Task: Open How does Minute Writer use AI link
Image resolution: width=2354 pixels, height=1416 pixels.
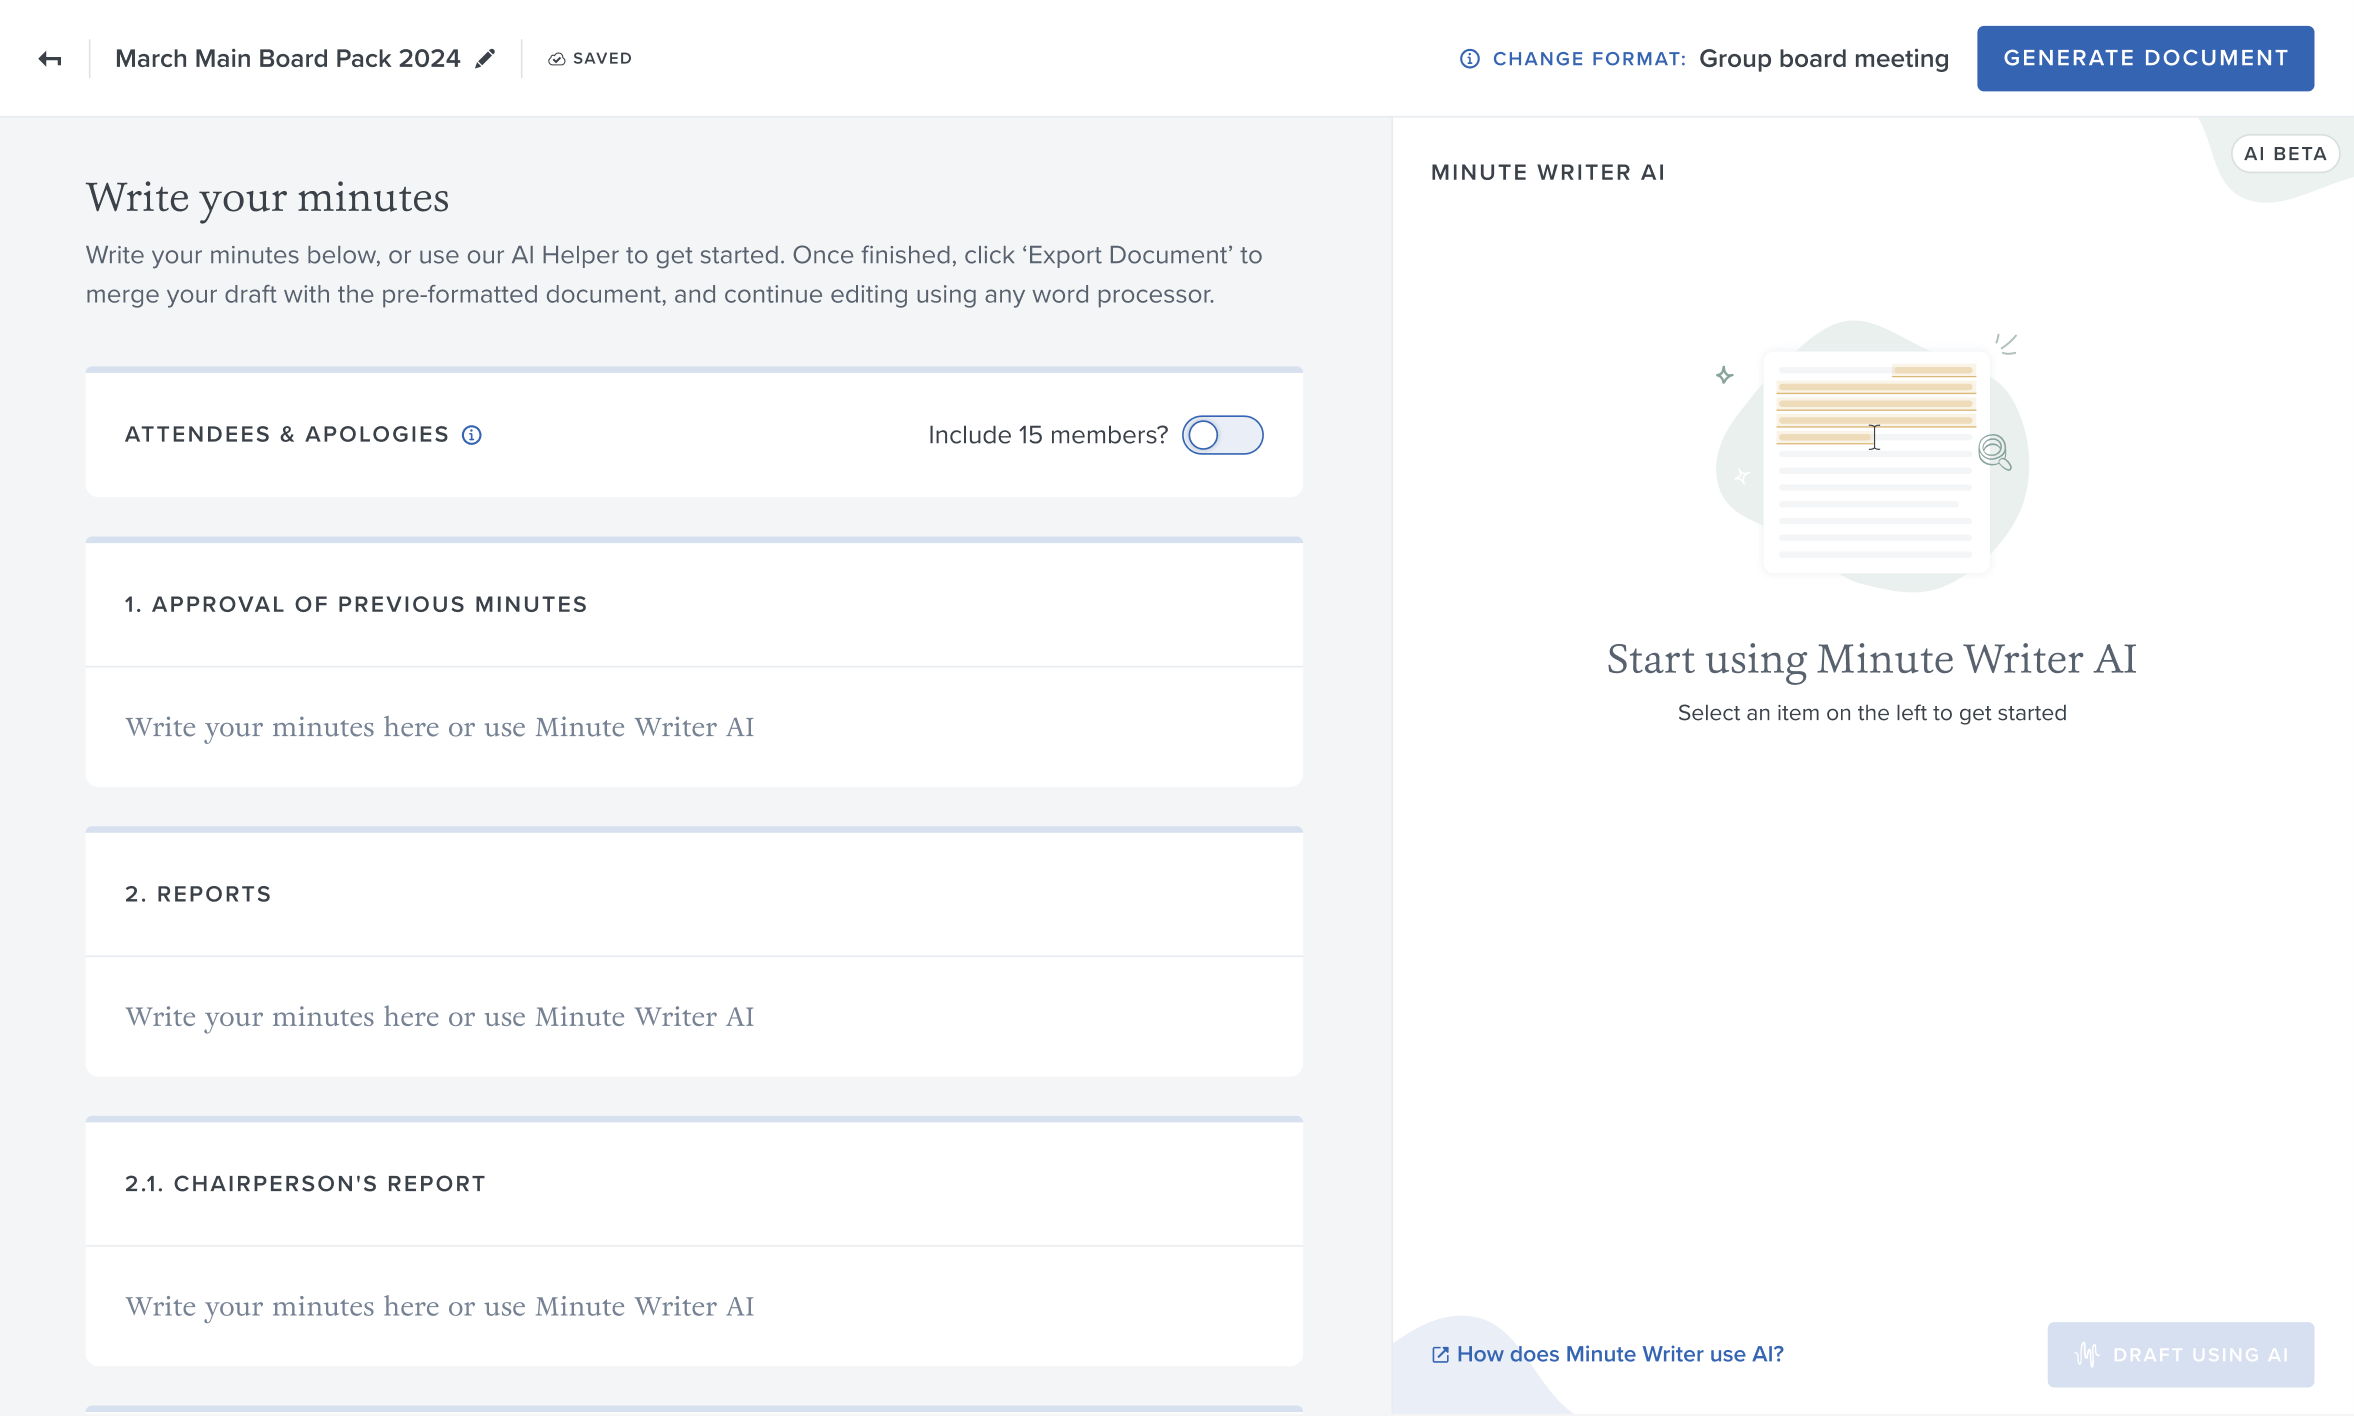Action: [x=1620, y=1355]
